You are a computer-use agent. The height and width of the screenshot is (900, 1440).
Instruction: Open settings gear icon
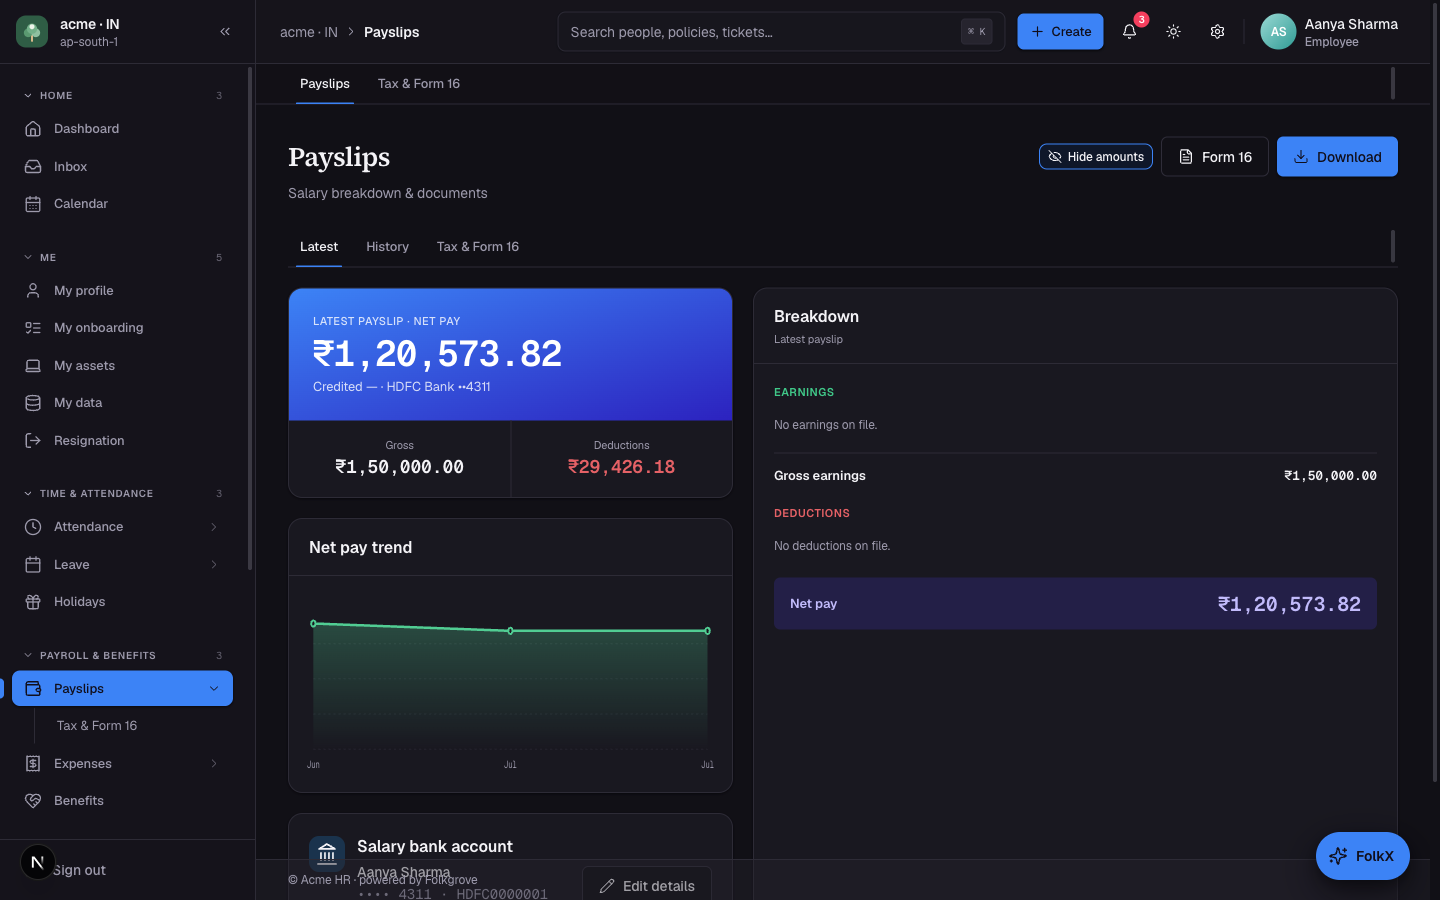click(x=1217, y=32)
